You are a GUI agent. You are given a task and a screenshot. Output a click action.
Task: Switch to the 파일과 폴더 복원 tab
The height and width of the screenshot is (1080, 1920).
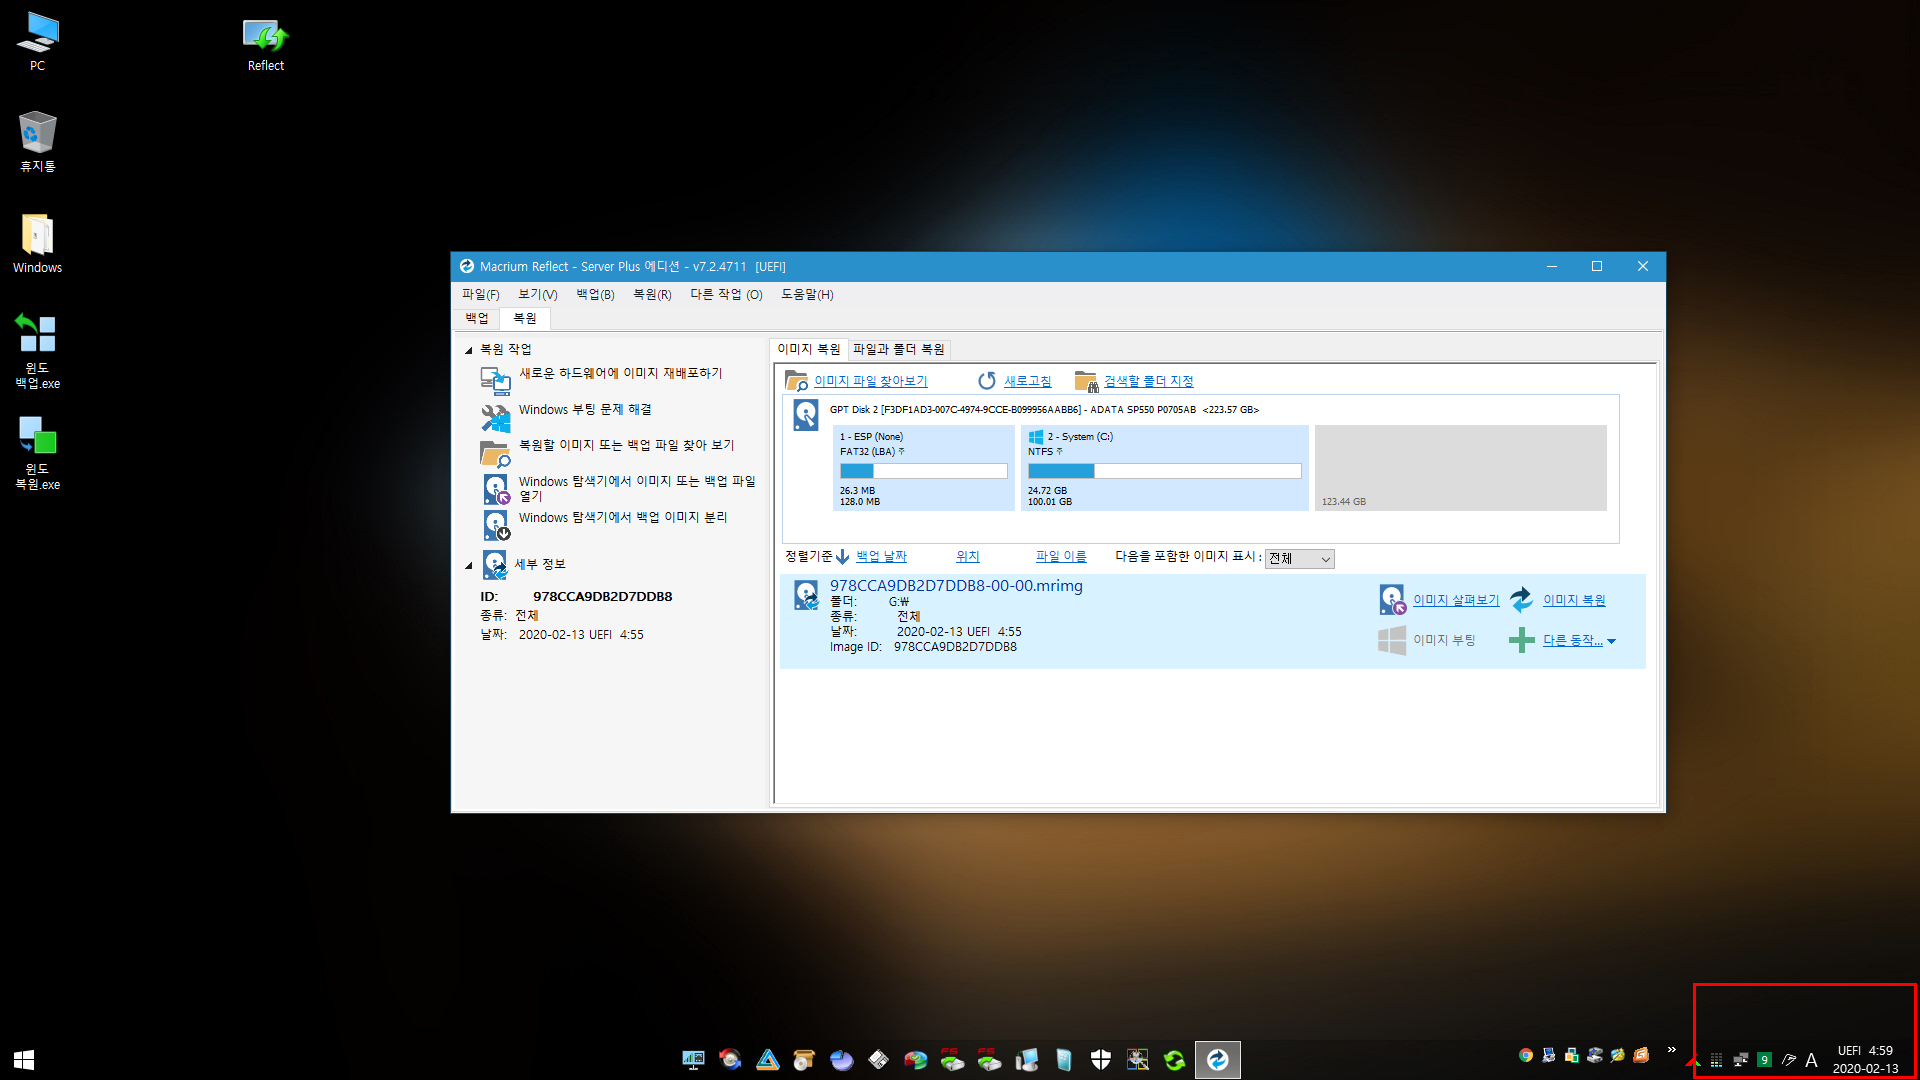pyautogui.click(x=898, y=349)
